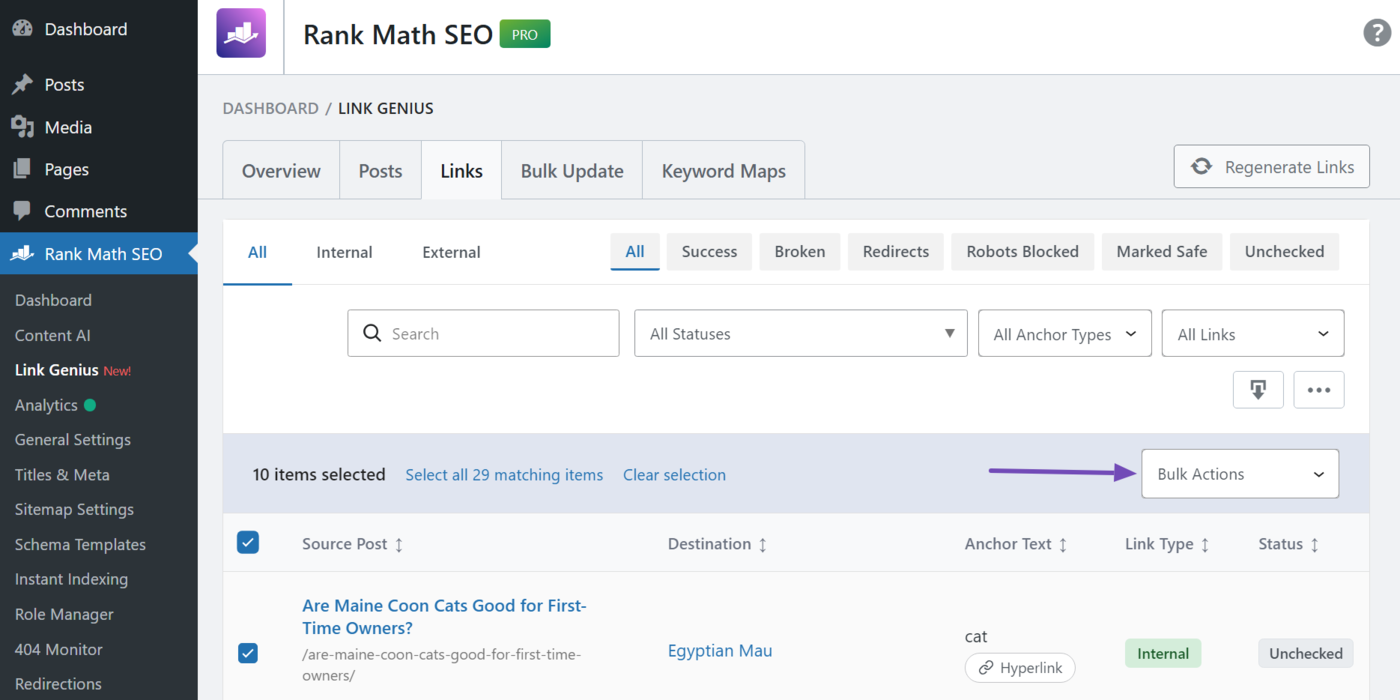The width and height of the screenshot is (1400, 700).
Task: Click the PRO badge
Action: (x=525, y=34)
